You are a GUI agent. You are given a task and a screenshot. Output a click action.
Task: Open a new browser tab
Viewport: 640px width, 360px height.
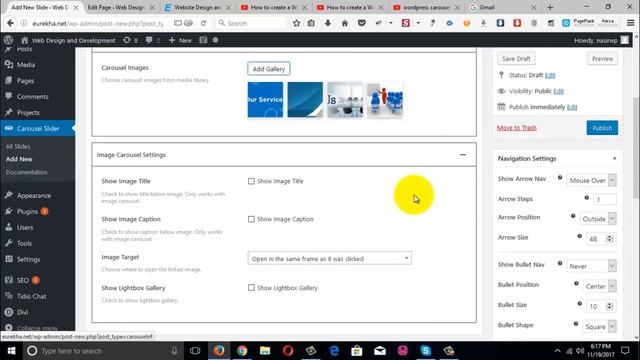550,7
